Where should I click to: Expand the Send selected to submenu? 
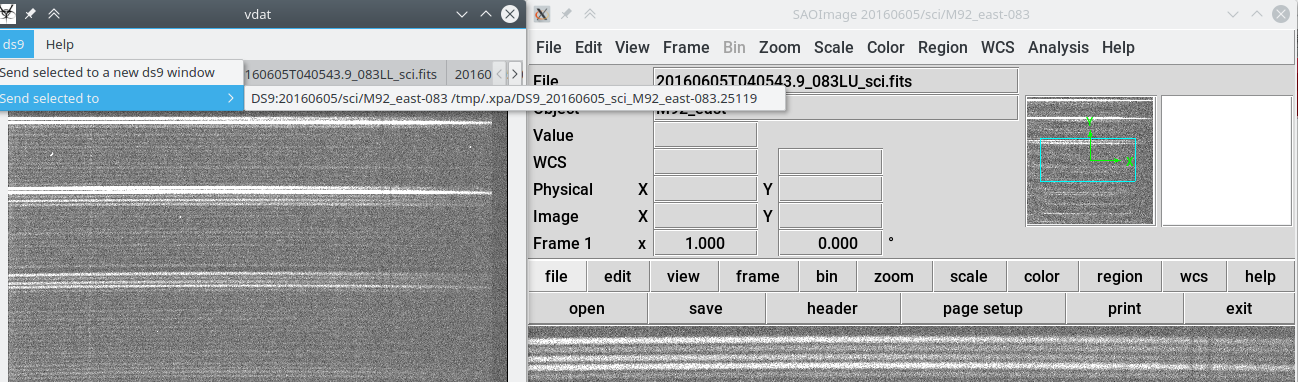[x=121, y=98]
